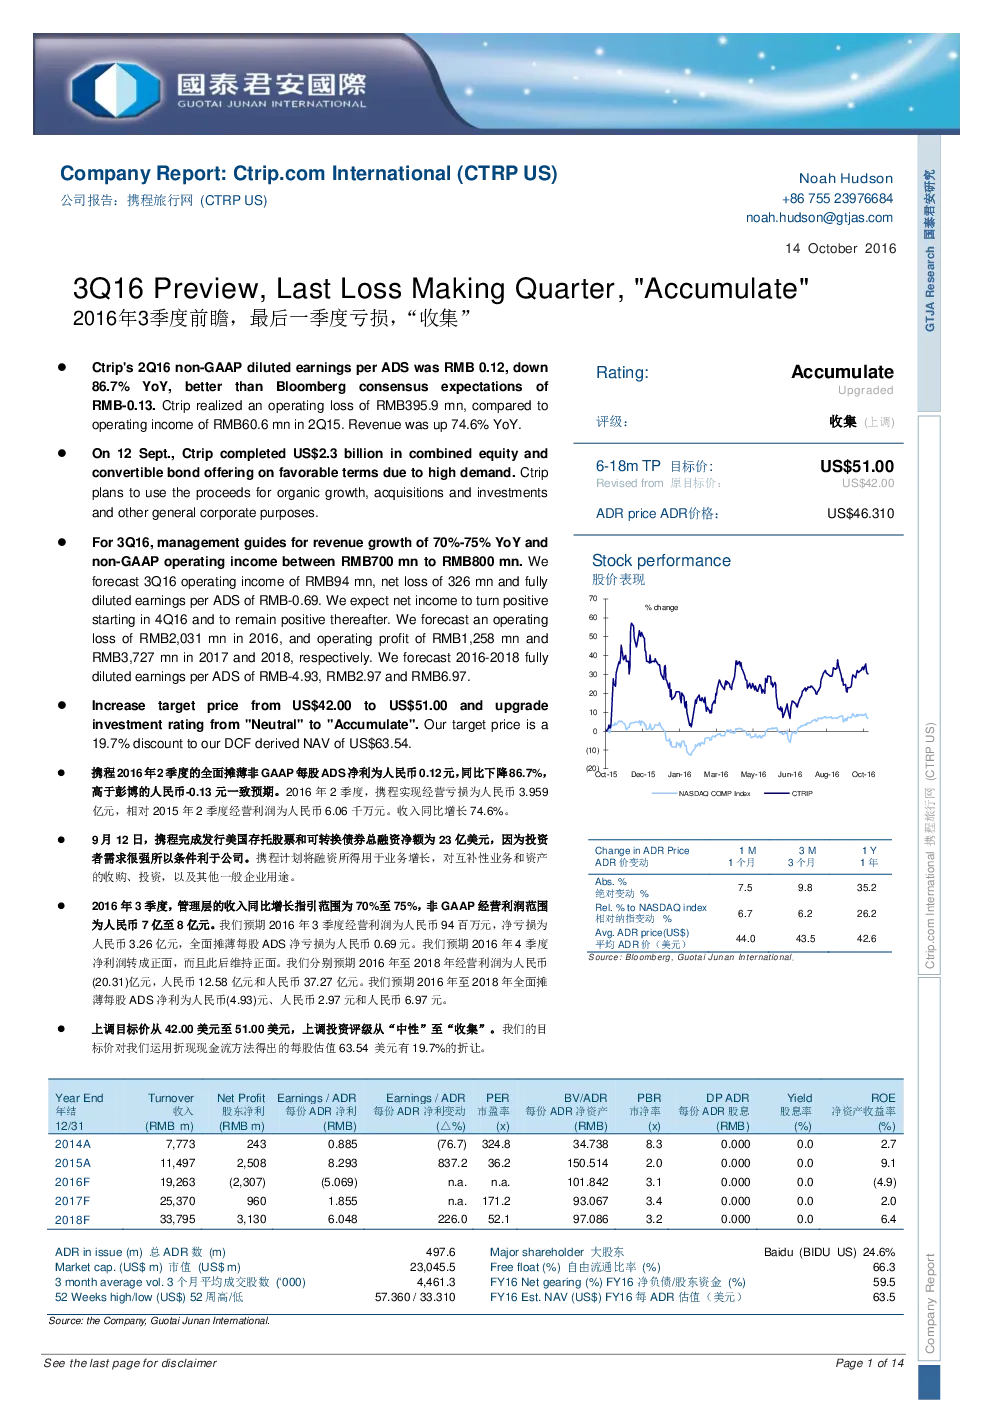This screenshot has width=992, height=1403.
Task: Select the 2015A row year label
Action: [x=73, y=1163]
